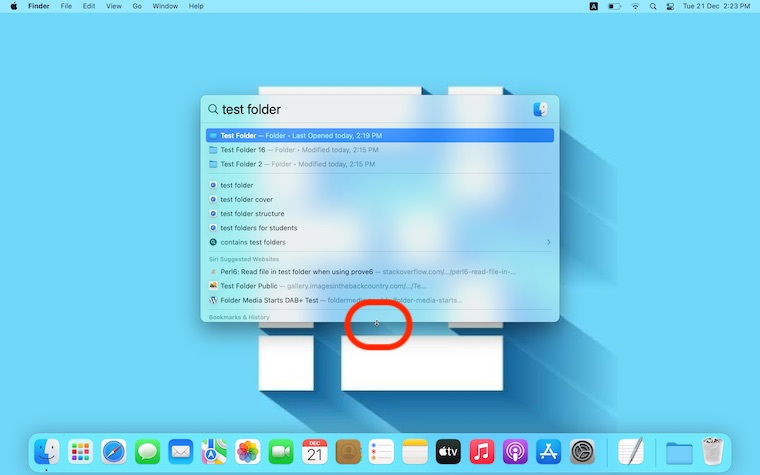Launch Music app from the Dock

(x=482, y=452)
